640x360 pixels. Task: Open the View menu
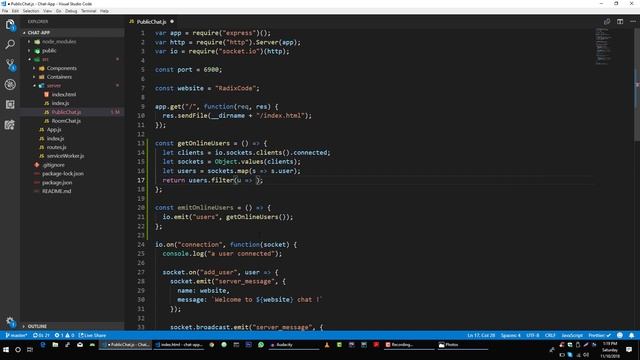tap(48, 11)
